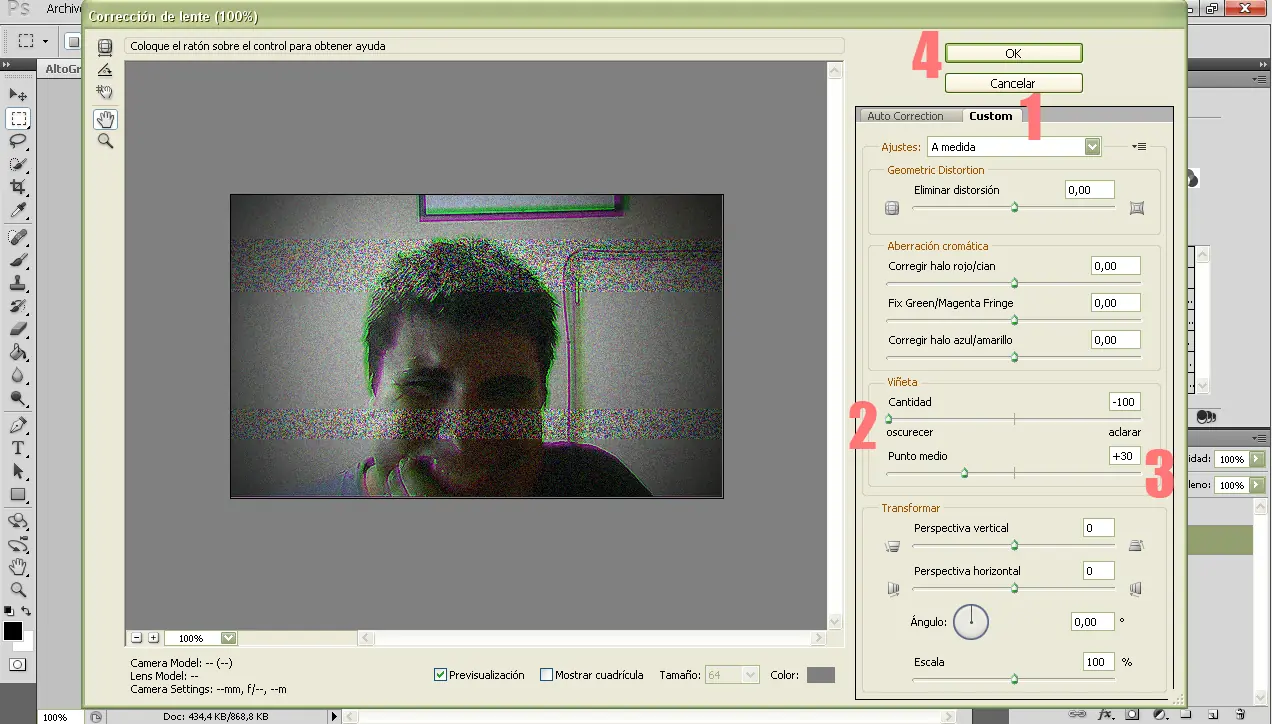Select the History Brush tool in Photoshop toolbar
The width and height of the screenshot is (1272, 724).
[18, 307]
